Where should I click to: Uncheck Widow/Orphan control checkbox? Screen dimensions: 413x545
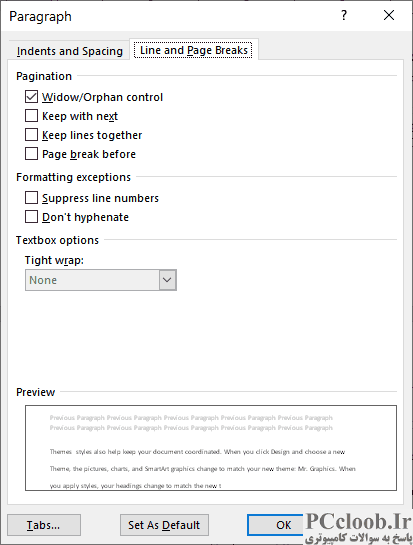pyautogui.click(x=31, y=97)
